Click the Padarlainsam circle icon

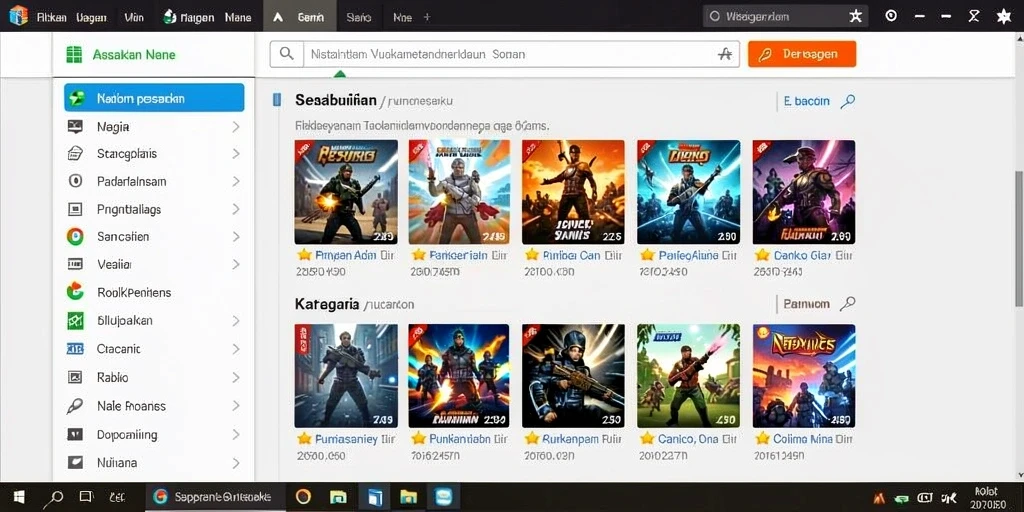[x=75, y=181]
